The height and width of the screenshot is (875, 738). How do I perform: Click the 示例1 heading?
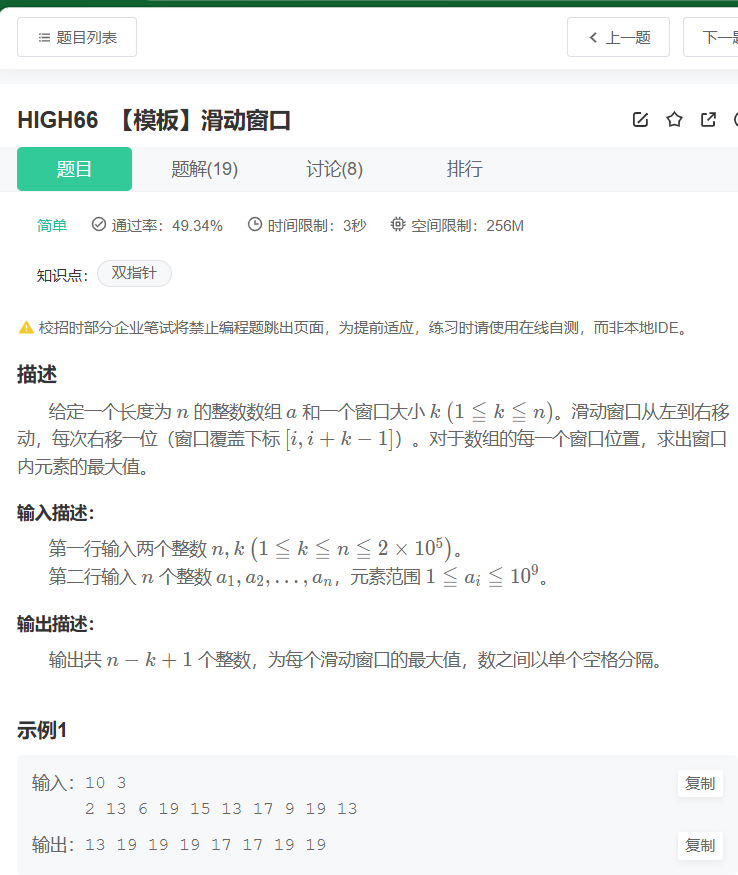point(42,730)
